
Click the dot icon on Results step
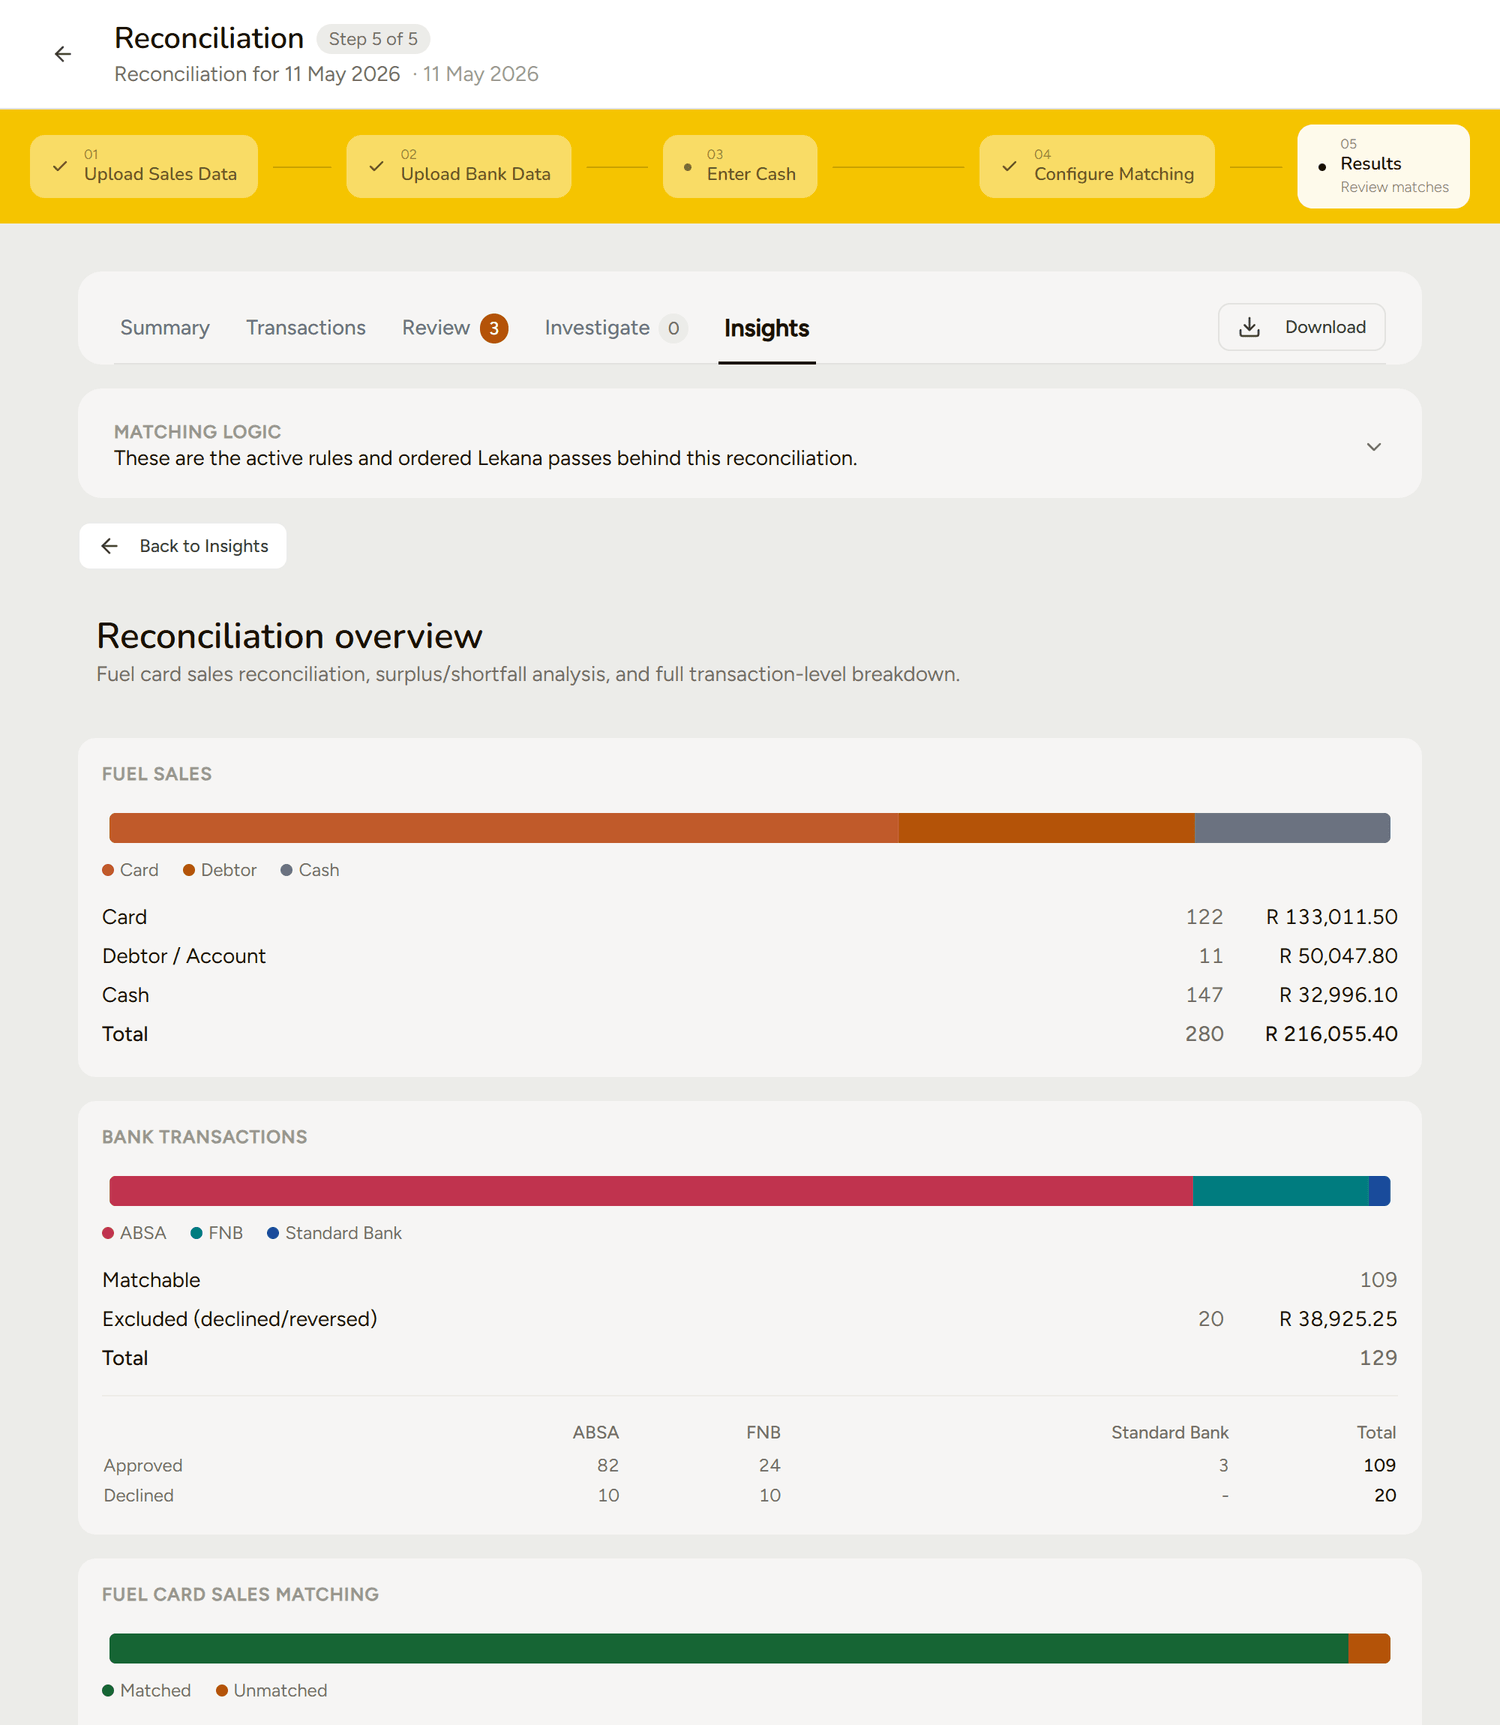pyautogui.click(x=1322, y=167)
